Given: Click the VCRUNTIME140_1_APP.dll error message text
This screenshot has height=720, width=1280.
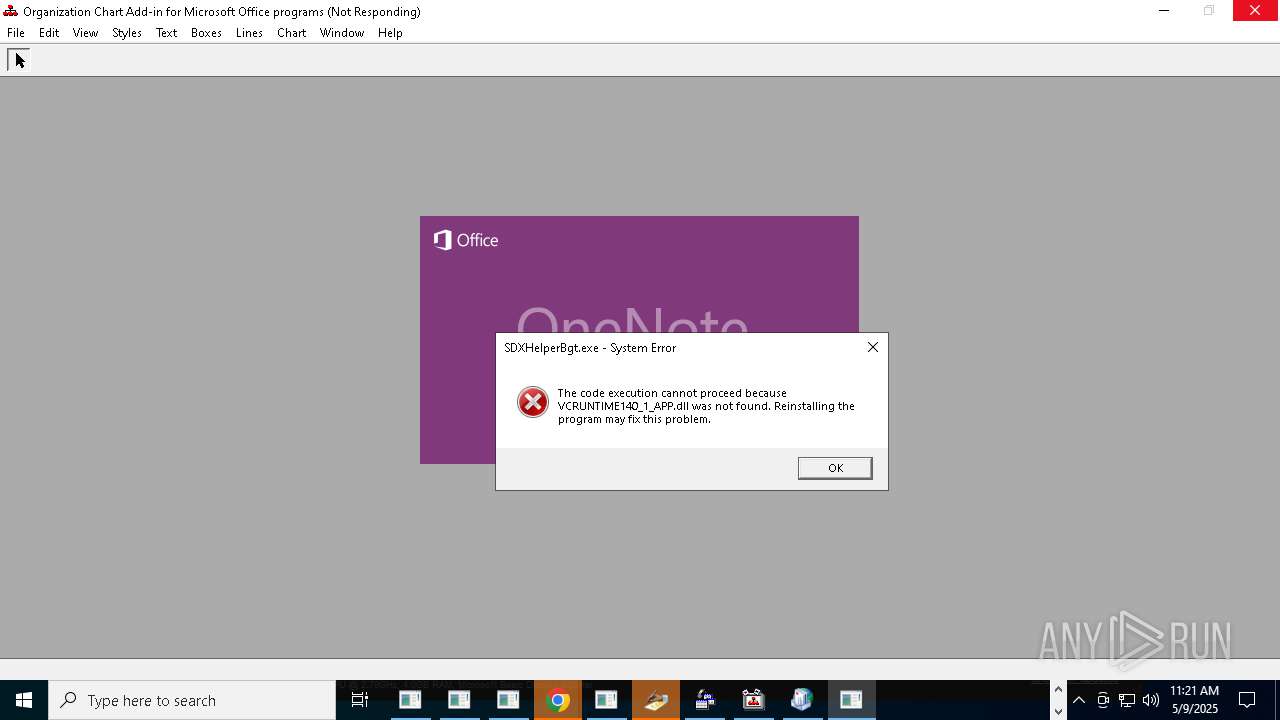Looking at the screenshot, I should pos(706,406).
